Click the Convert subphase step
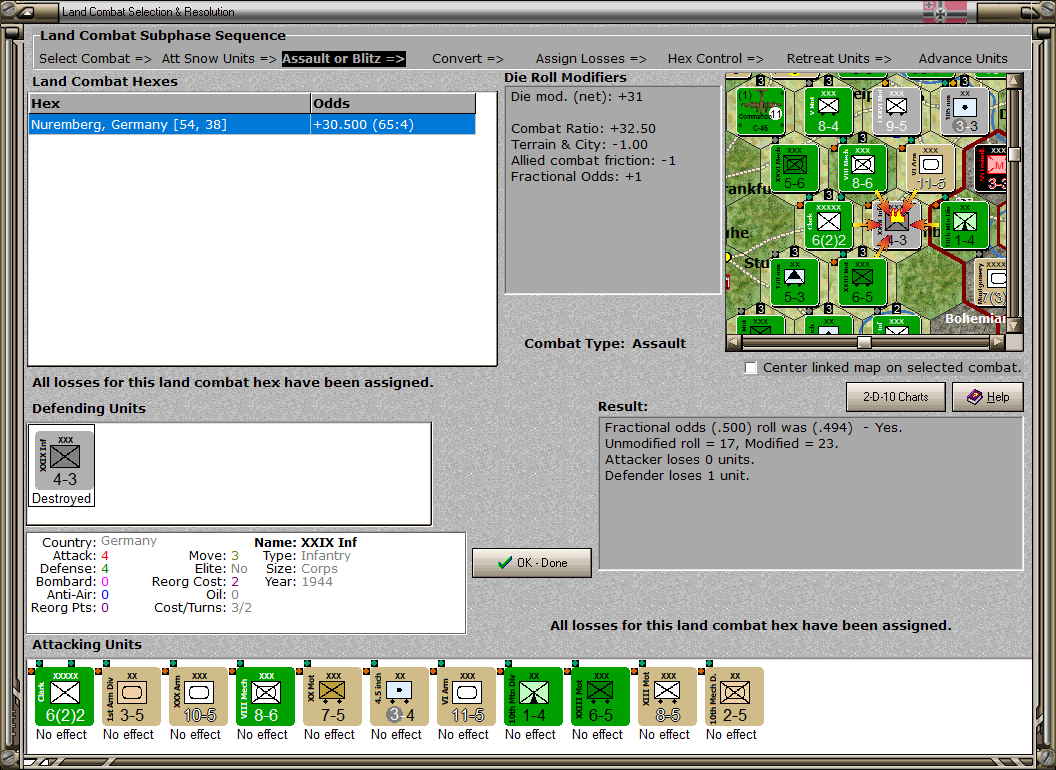This screenshot has height=770, width=1056. [x=467, y=59]
